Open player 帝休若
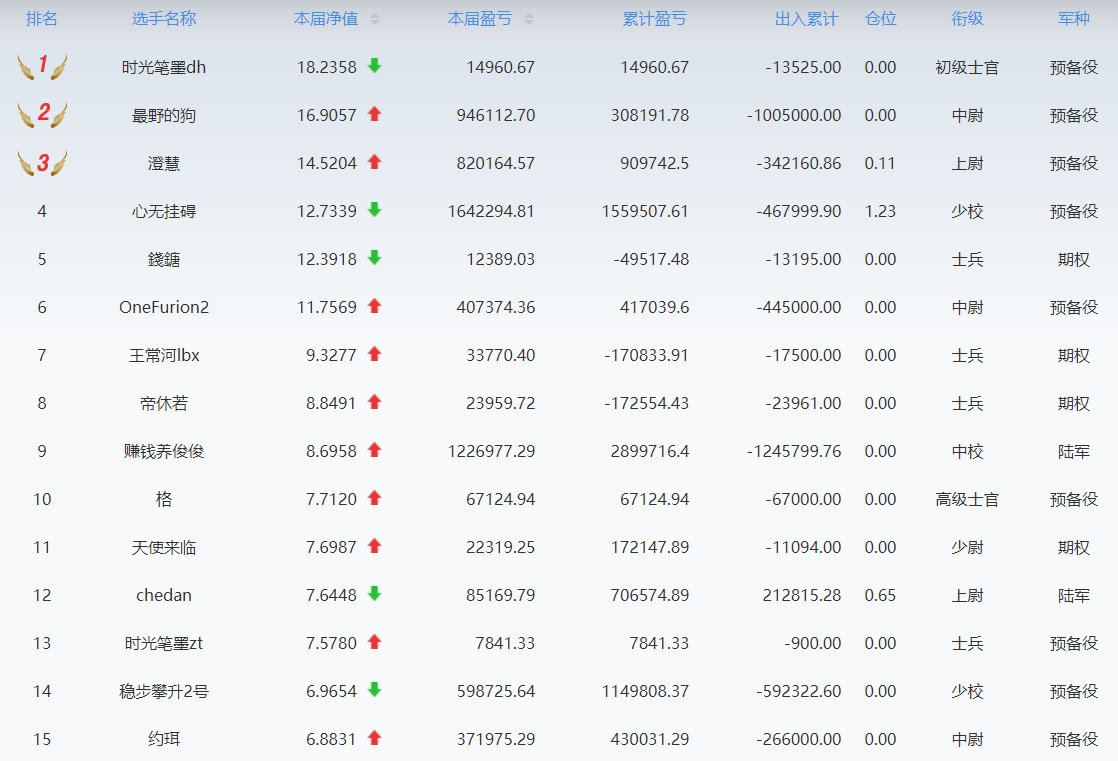Image resolution: width=1118 pixels, height=761 pixels. [x=164, y=403]
